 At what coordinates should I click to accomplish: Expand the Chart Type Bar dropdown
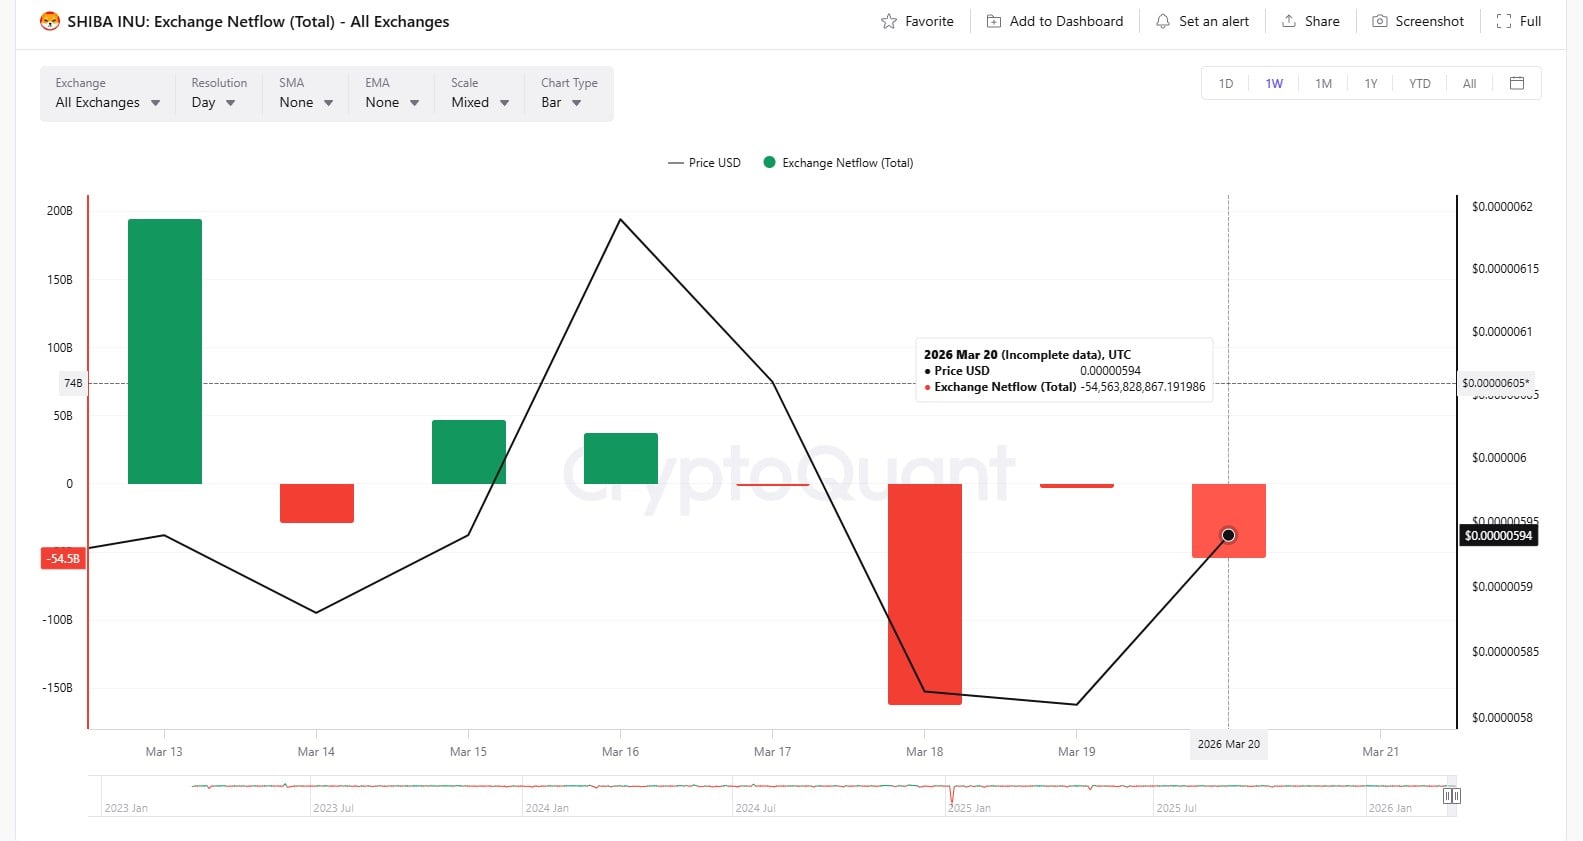pos(561,102)
